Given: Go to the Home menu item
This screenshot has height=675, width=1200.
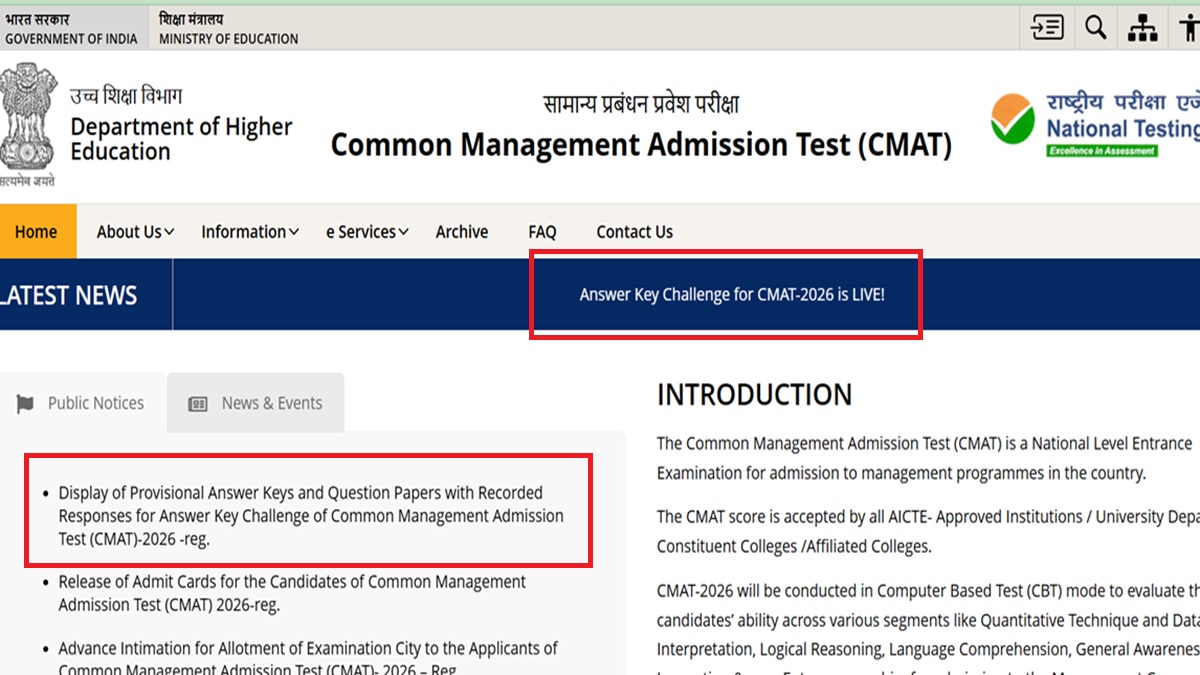Looking at the screenshot, I should click(x=36, y=232).
